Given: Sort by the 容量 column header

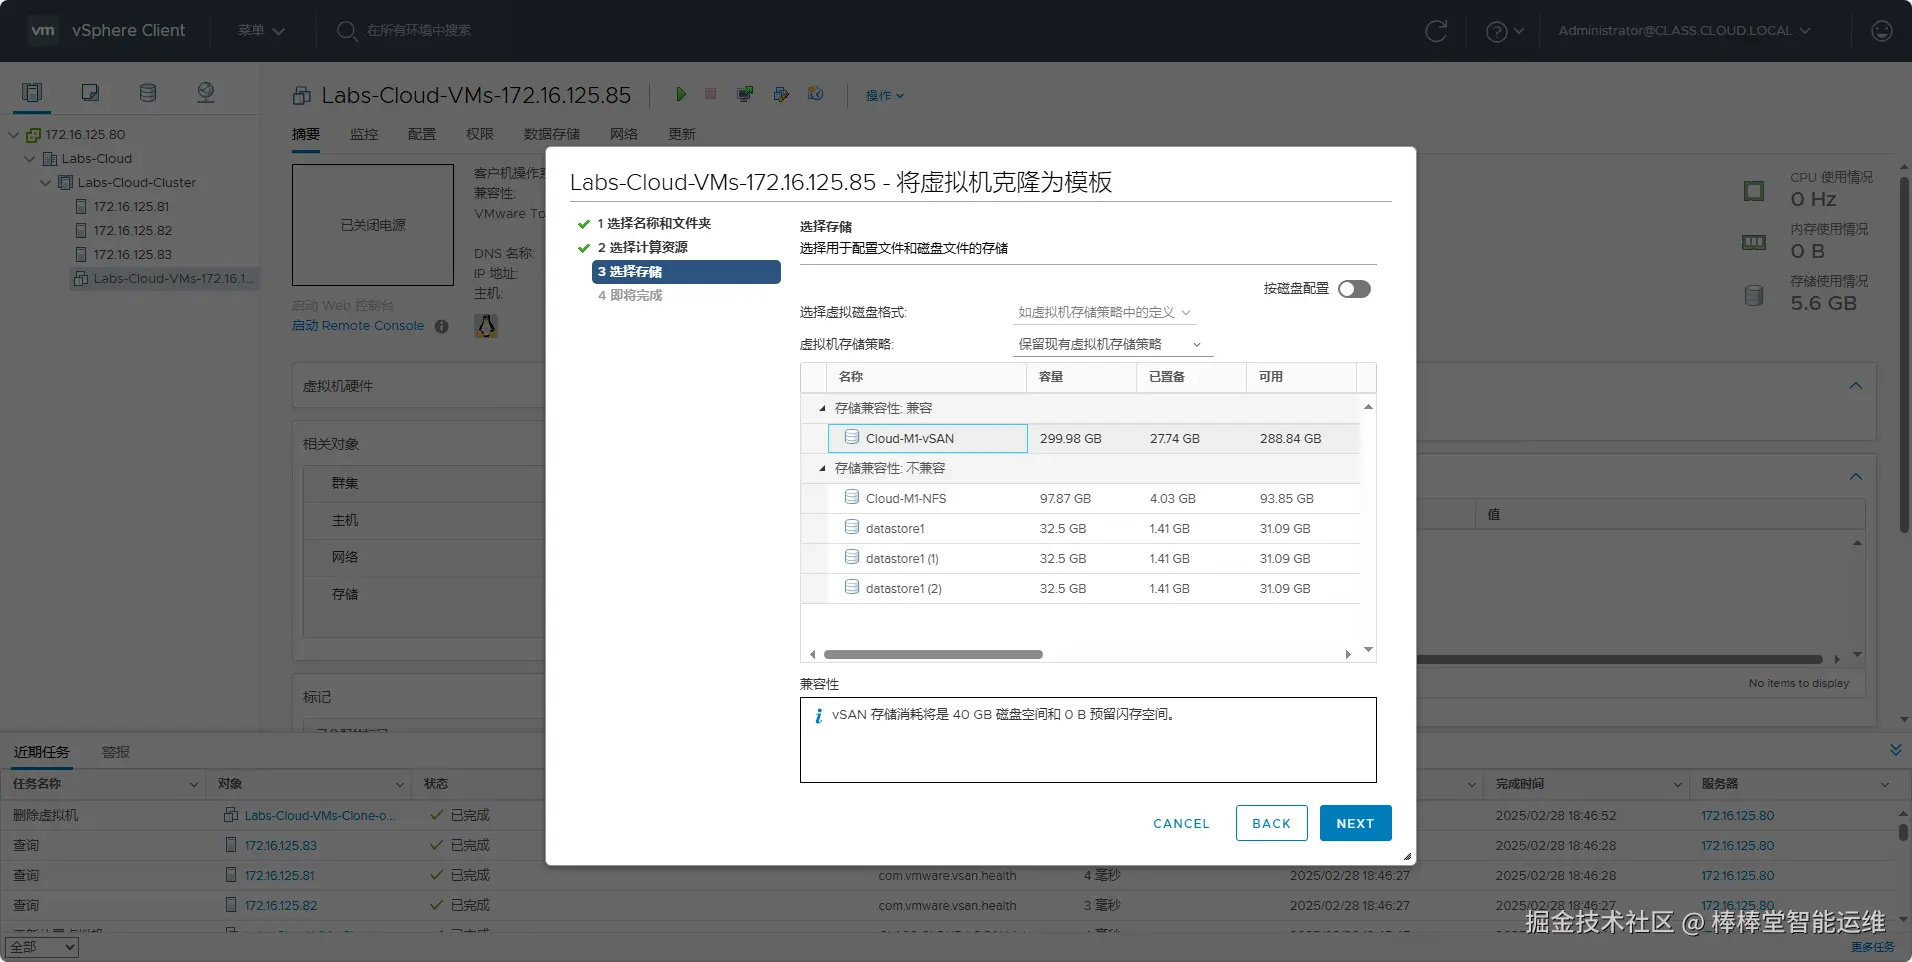Looking at the screenshot, I should 1081,377.
